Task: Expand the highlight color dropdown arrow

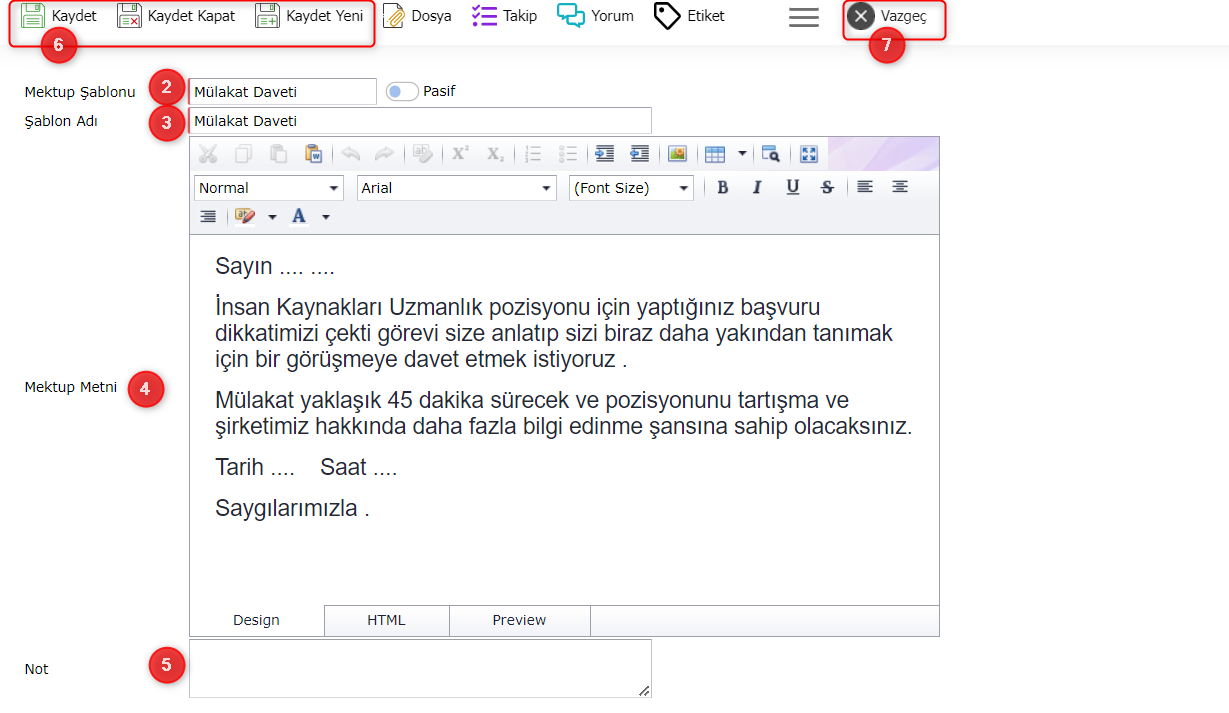Action: 272,216
